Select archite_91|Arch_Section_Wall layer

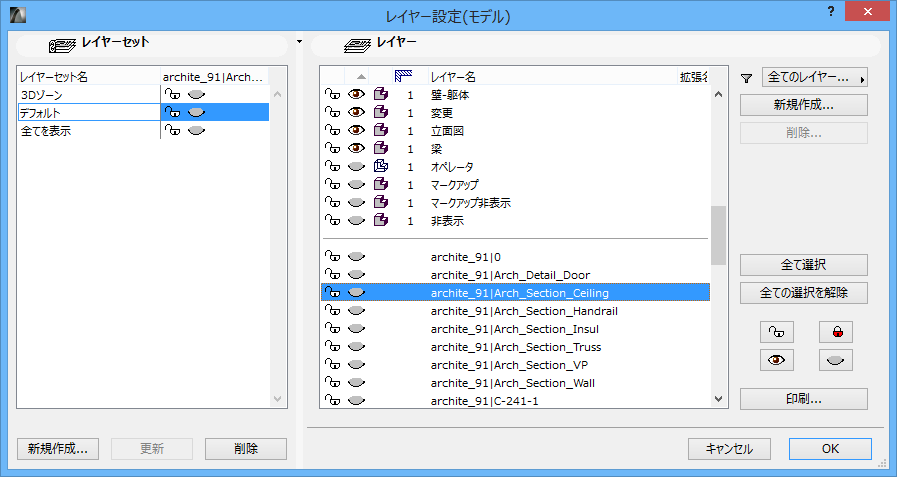pyautogui.click(x=515, y=383)
